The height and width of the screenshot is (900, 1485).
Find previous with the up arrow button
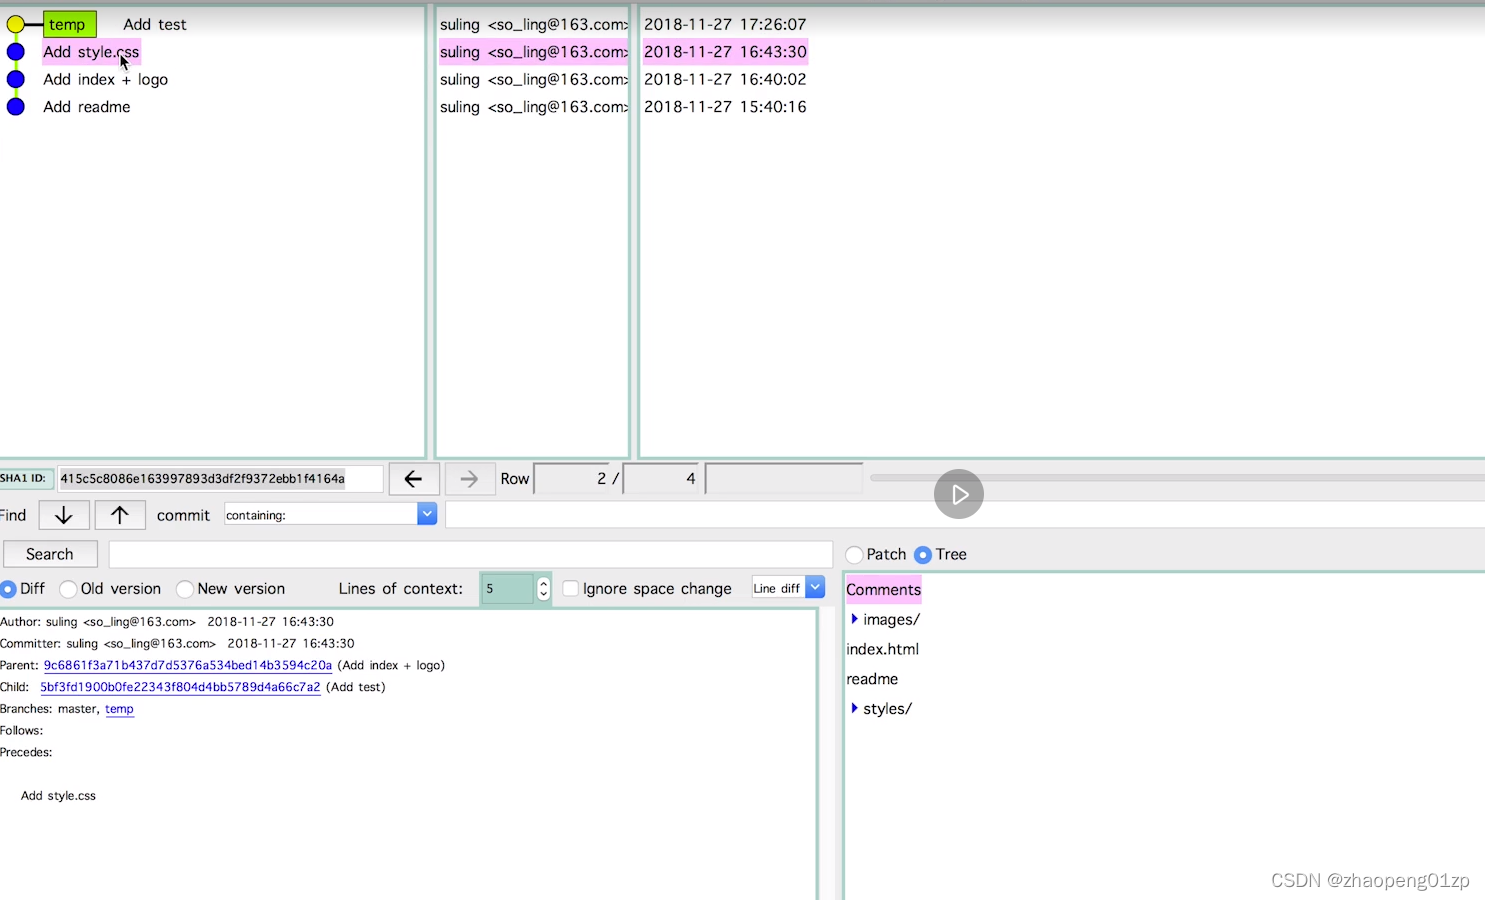coord(120,515)
